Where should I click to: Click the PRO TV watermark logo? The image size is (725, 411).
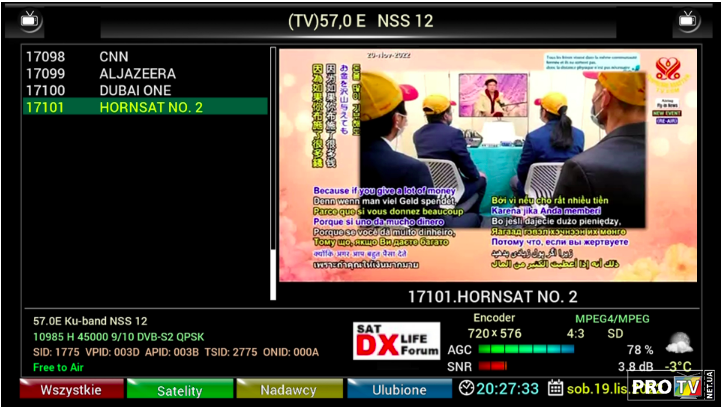pyautogui.click(x=672, y=386)
